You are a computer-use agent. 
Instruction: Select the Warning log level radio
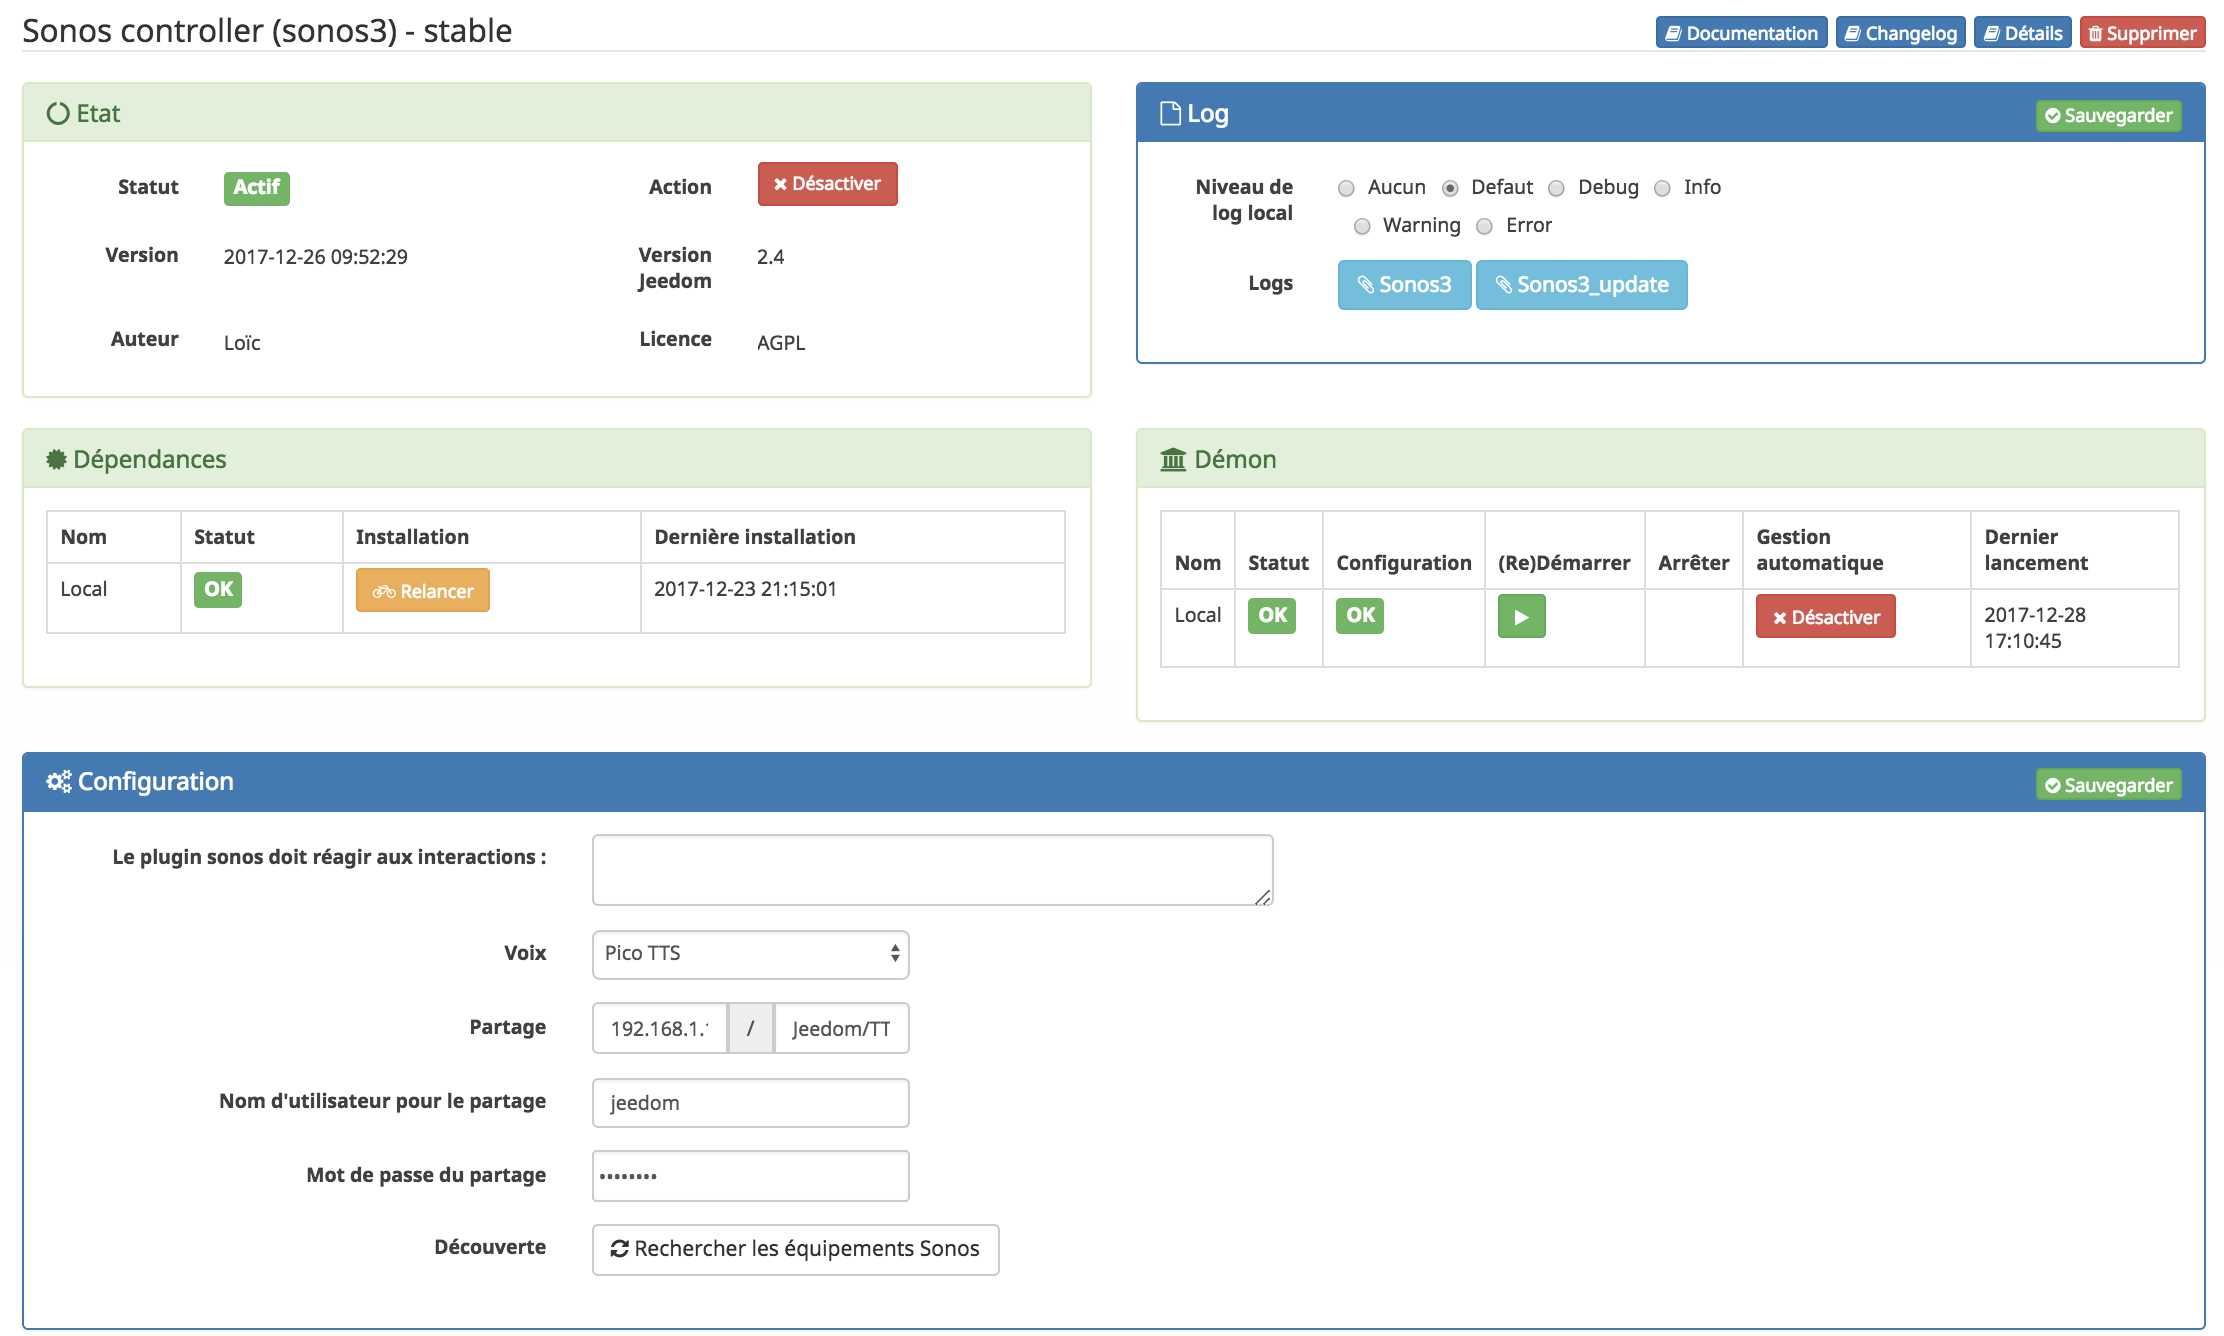click(x=1362, y=226)
